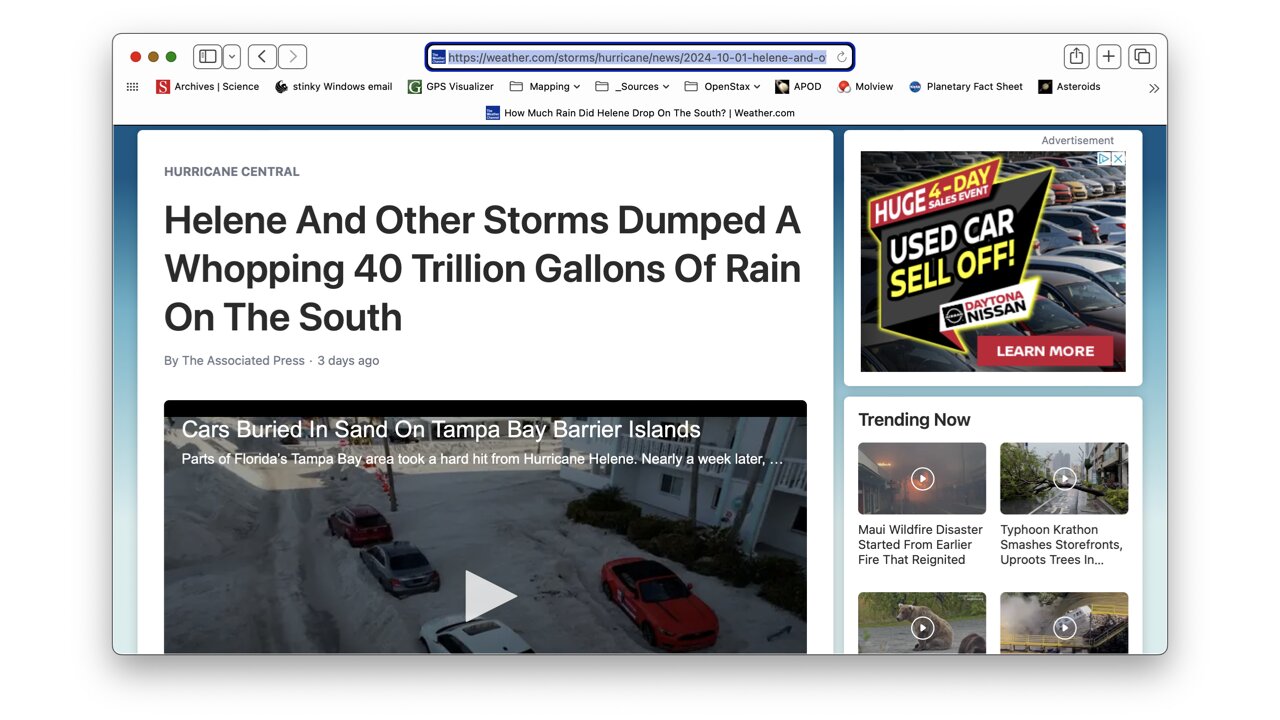This screenshot has height=720, width=1280.
Task: Click the HURRICANE CENTRAL category label
Action: coord(232,172)
